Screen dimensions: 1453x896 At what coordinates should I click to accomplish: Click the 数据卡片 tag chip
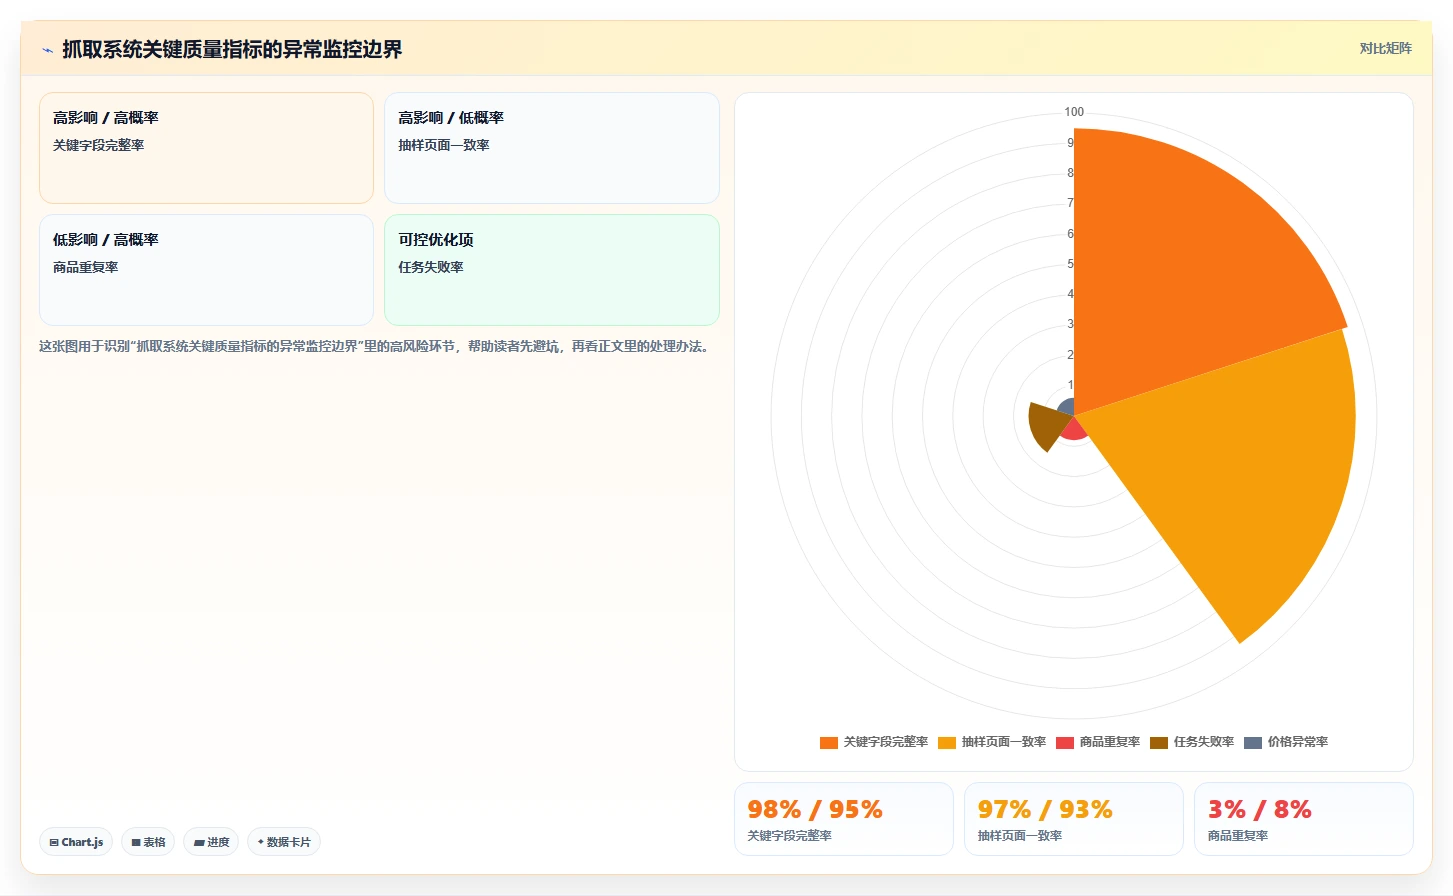pyautogui.click(x=284, y=842)
